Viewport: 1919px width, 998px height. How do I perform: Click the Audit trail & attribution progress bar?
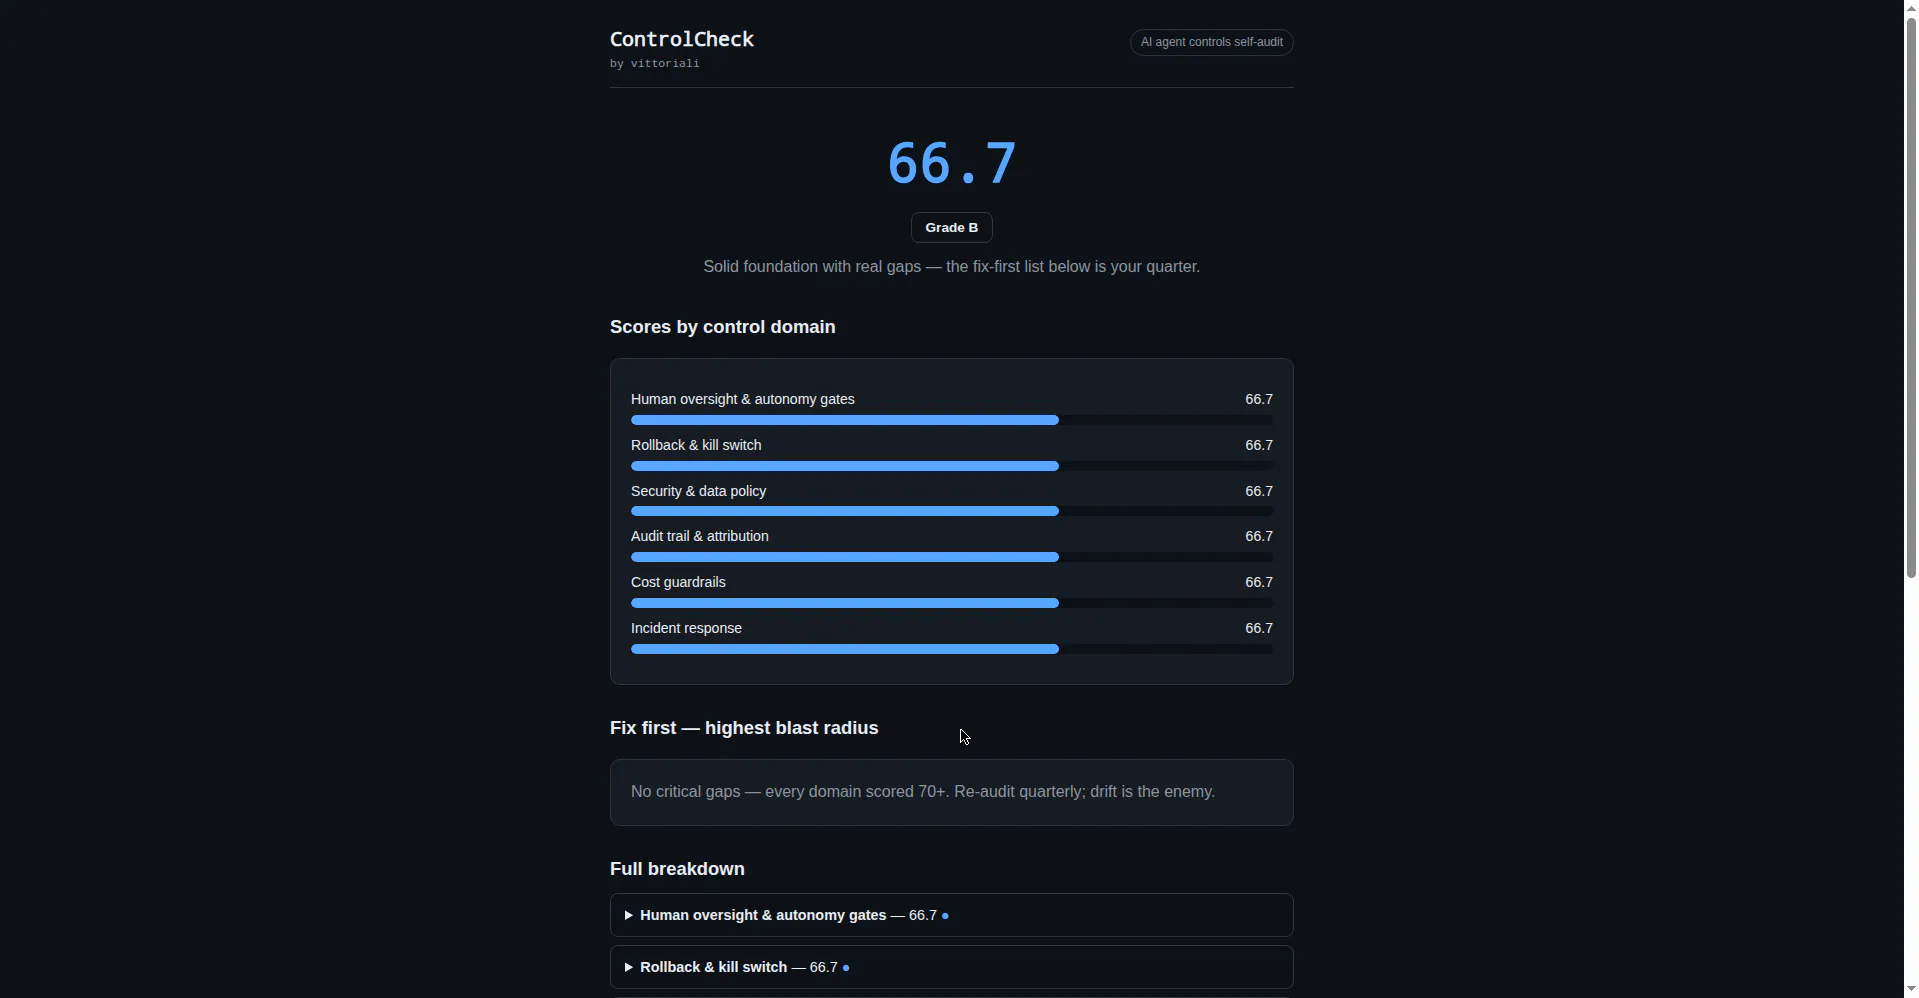(x=951, y=557)
